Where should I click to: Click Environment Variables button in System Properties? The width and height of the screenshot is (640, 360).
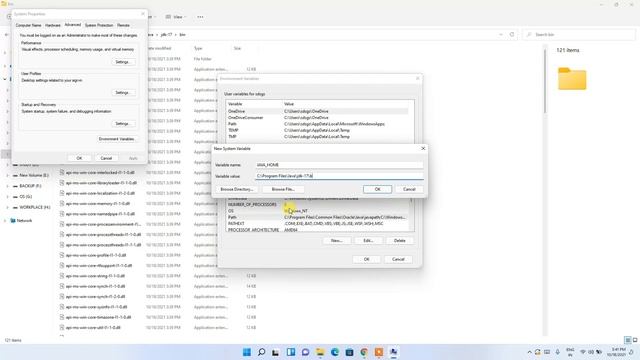pos(117,139)
